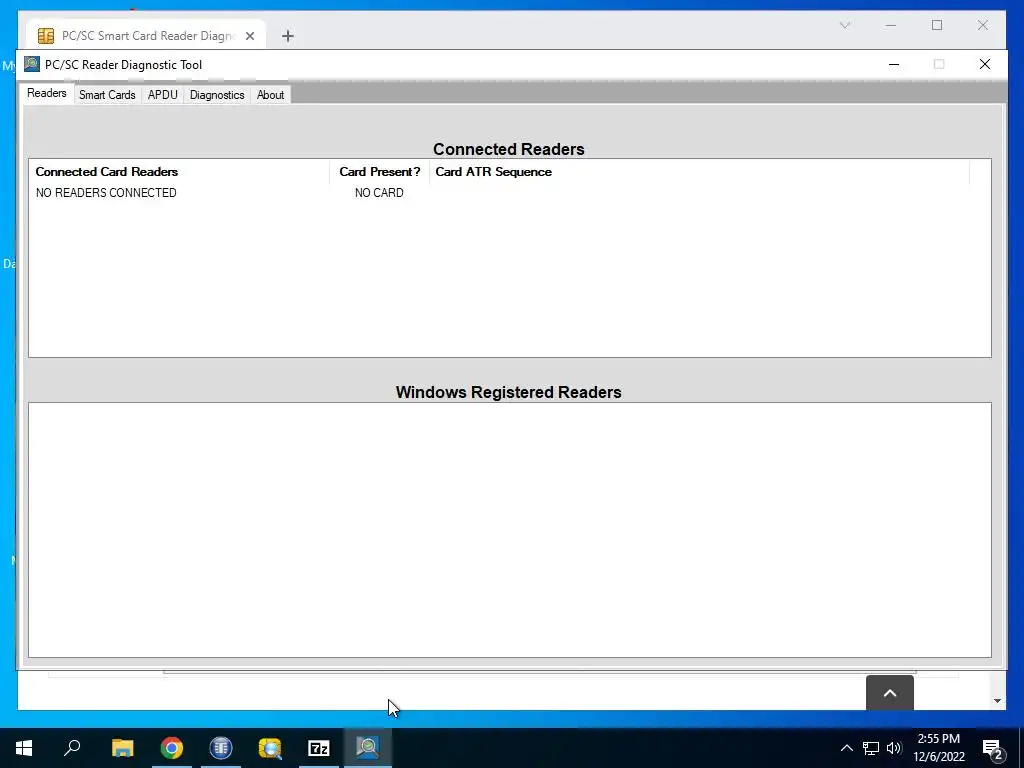1024x768 pixels.
Task: Close the browser window
Action: coord(983,25)
